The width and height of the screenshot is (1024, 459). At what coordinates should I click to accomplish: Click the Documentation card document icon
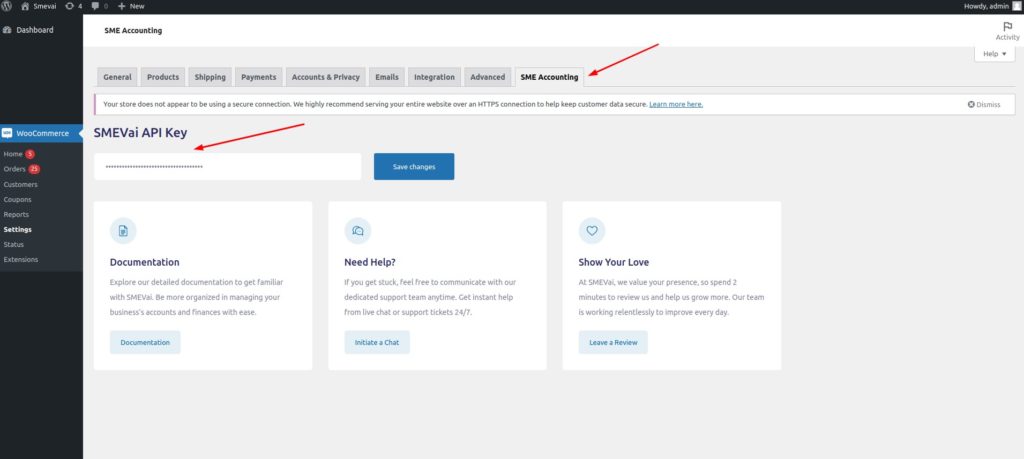pyautogui.click(x=123, y=230)
